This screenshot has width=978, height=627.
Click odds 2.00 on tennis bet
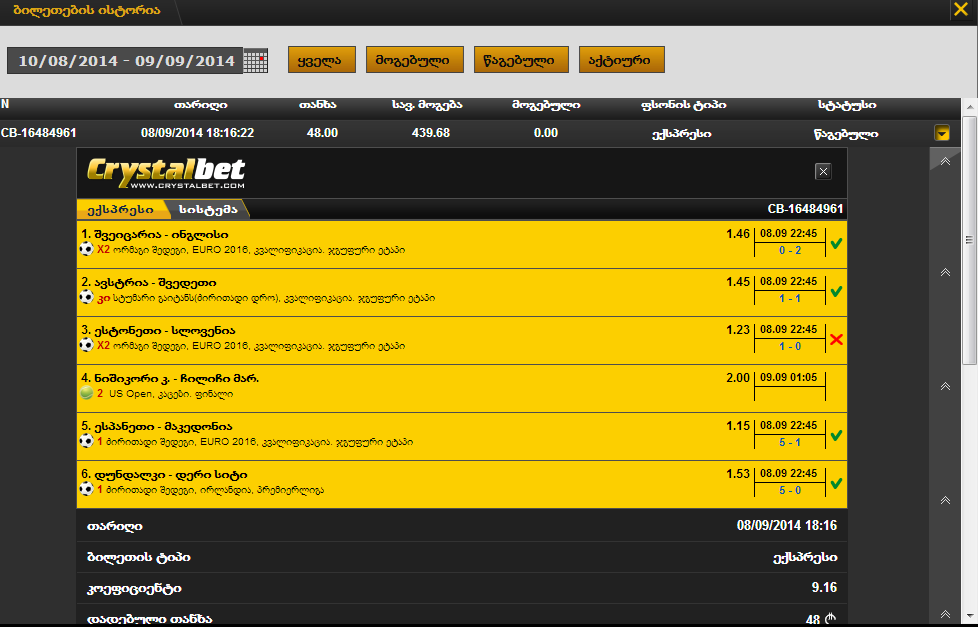pyautogui.click(x=738, y=377)
